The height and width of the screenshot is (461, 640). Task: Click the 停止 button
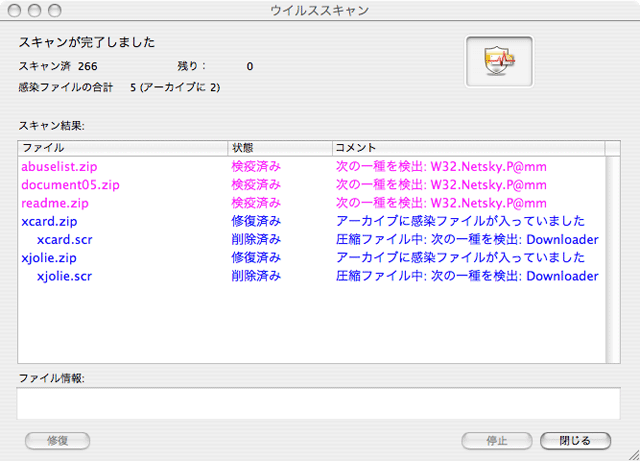point(497,441)
